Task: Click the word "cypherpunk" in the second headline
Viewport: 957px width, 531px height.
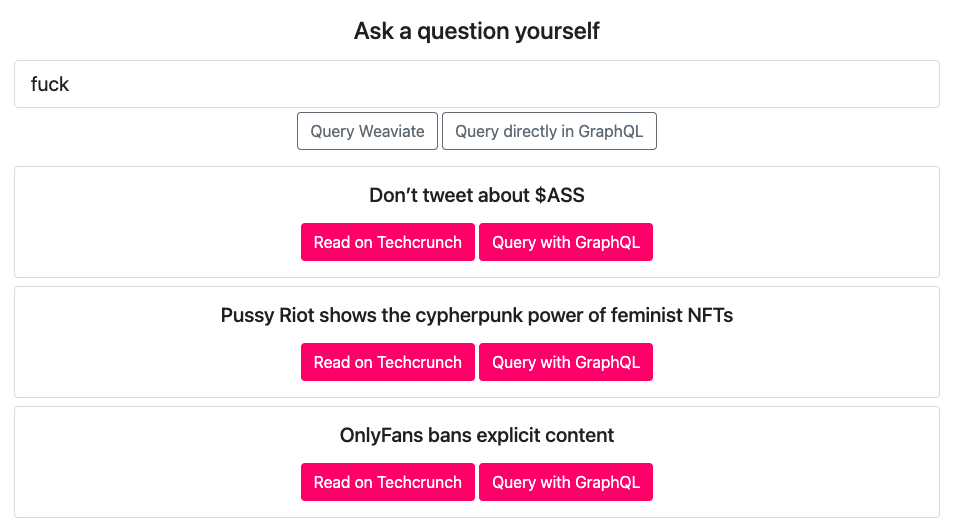Action: click(492, 315)
